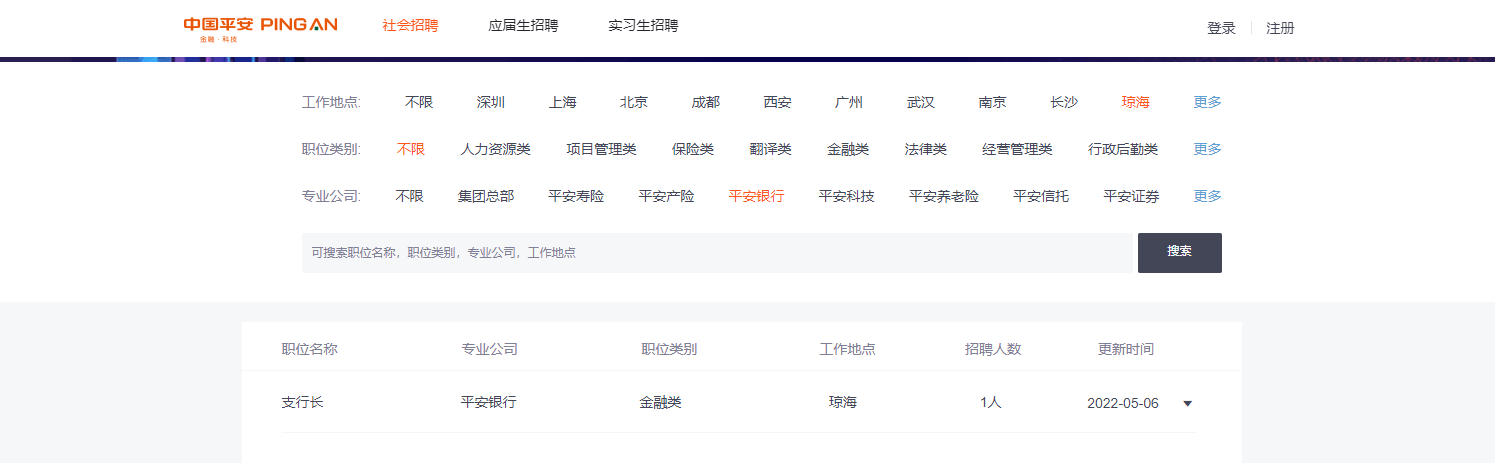Open the 支行长 job listing
Viewport: 1495px width, 463px height.
[x=302, y=402]
